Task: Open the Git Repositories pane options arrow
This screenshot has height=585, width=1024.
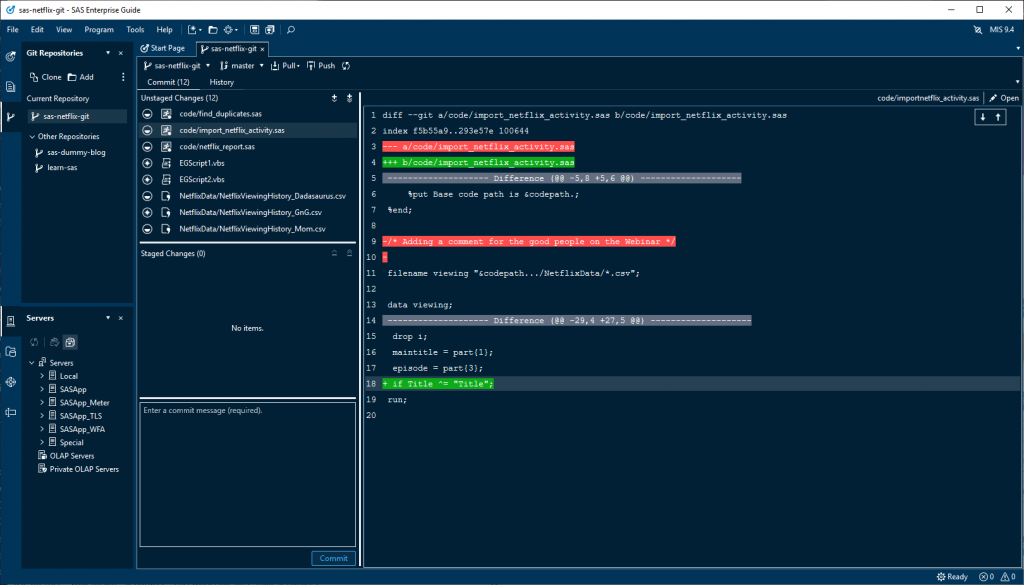Action: (x=108, y=53)
